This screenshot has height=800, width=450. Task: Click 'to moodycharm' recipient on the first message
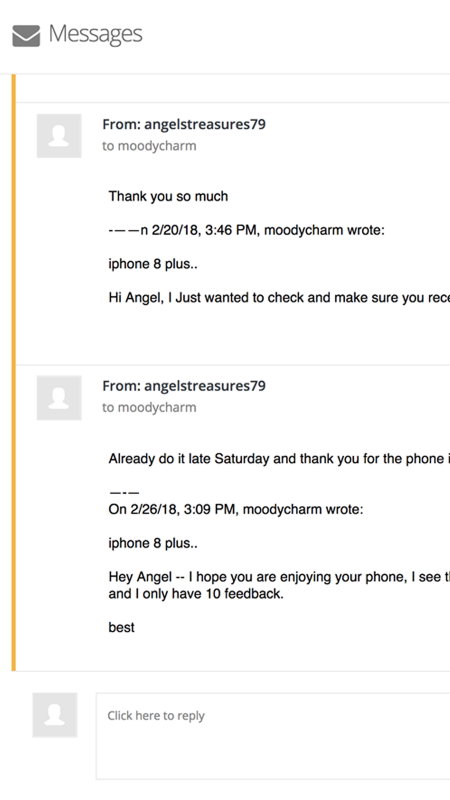149,146
